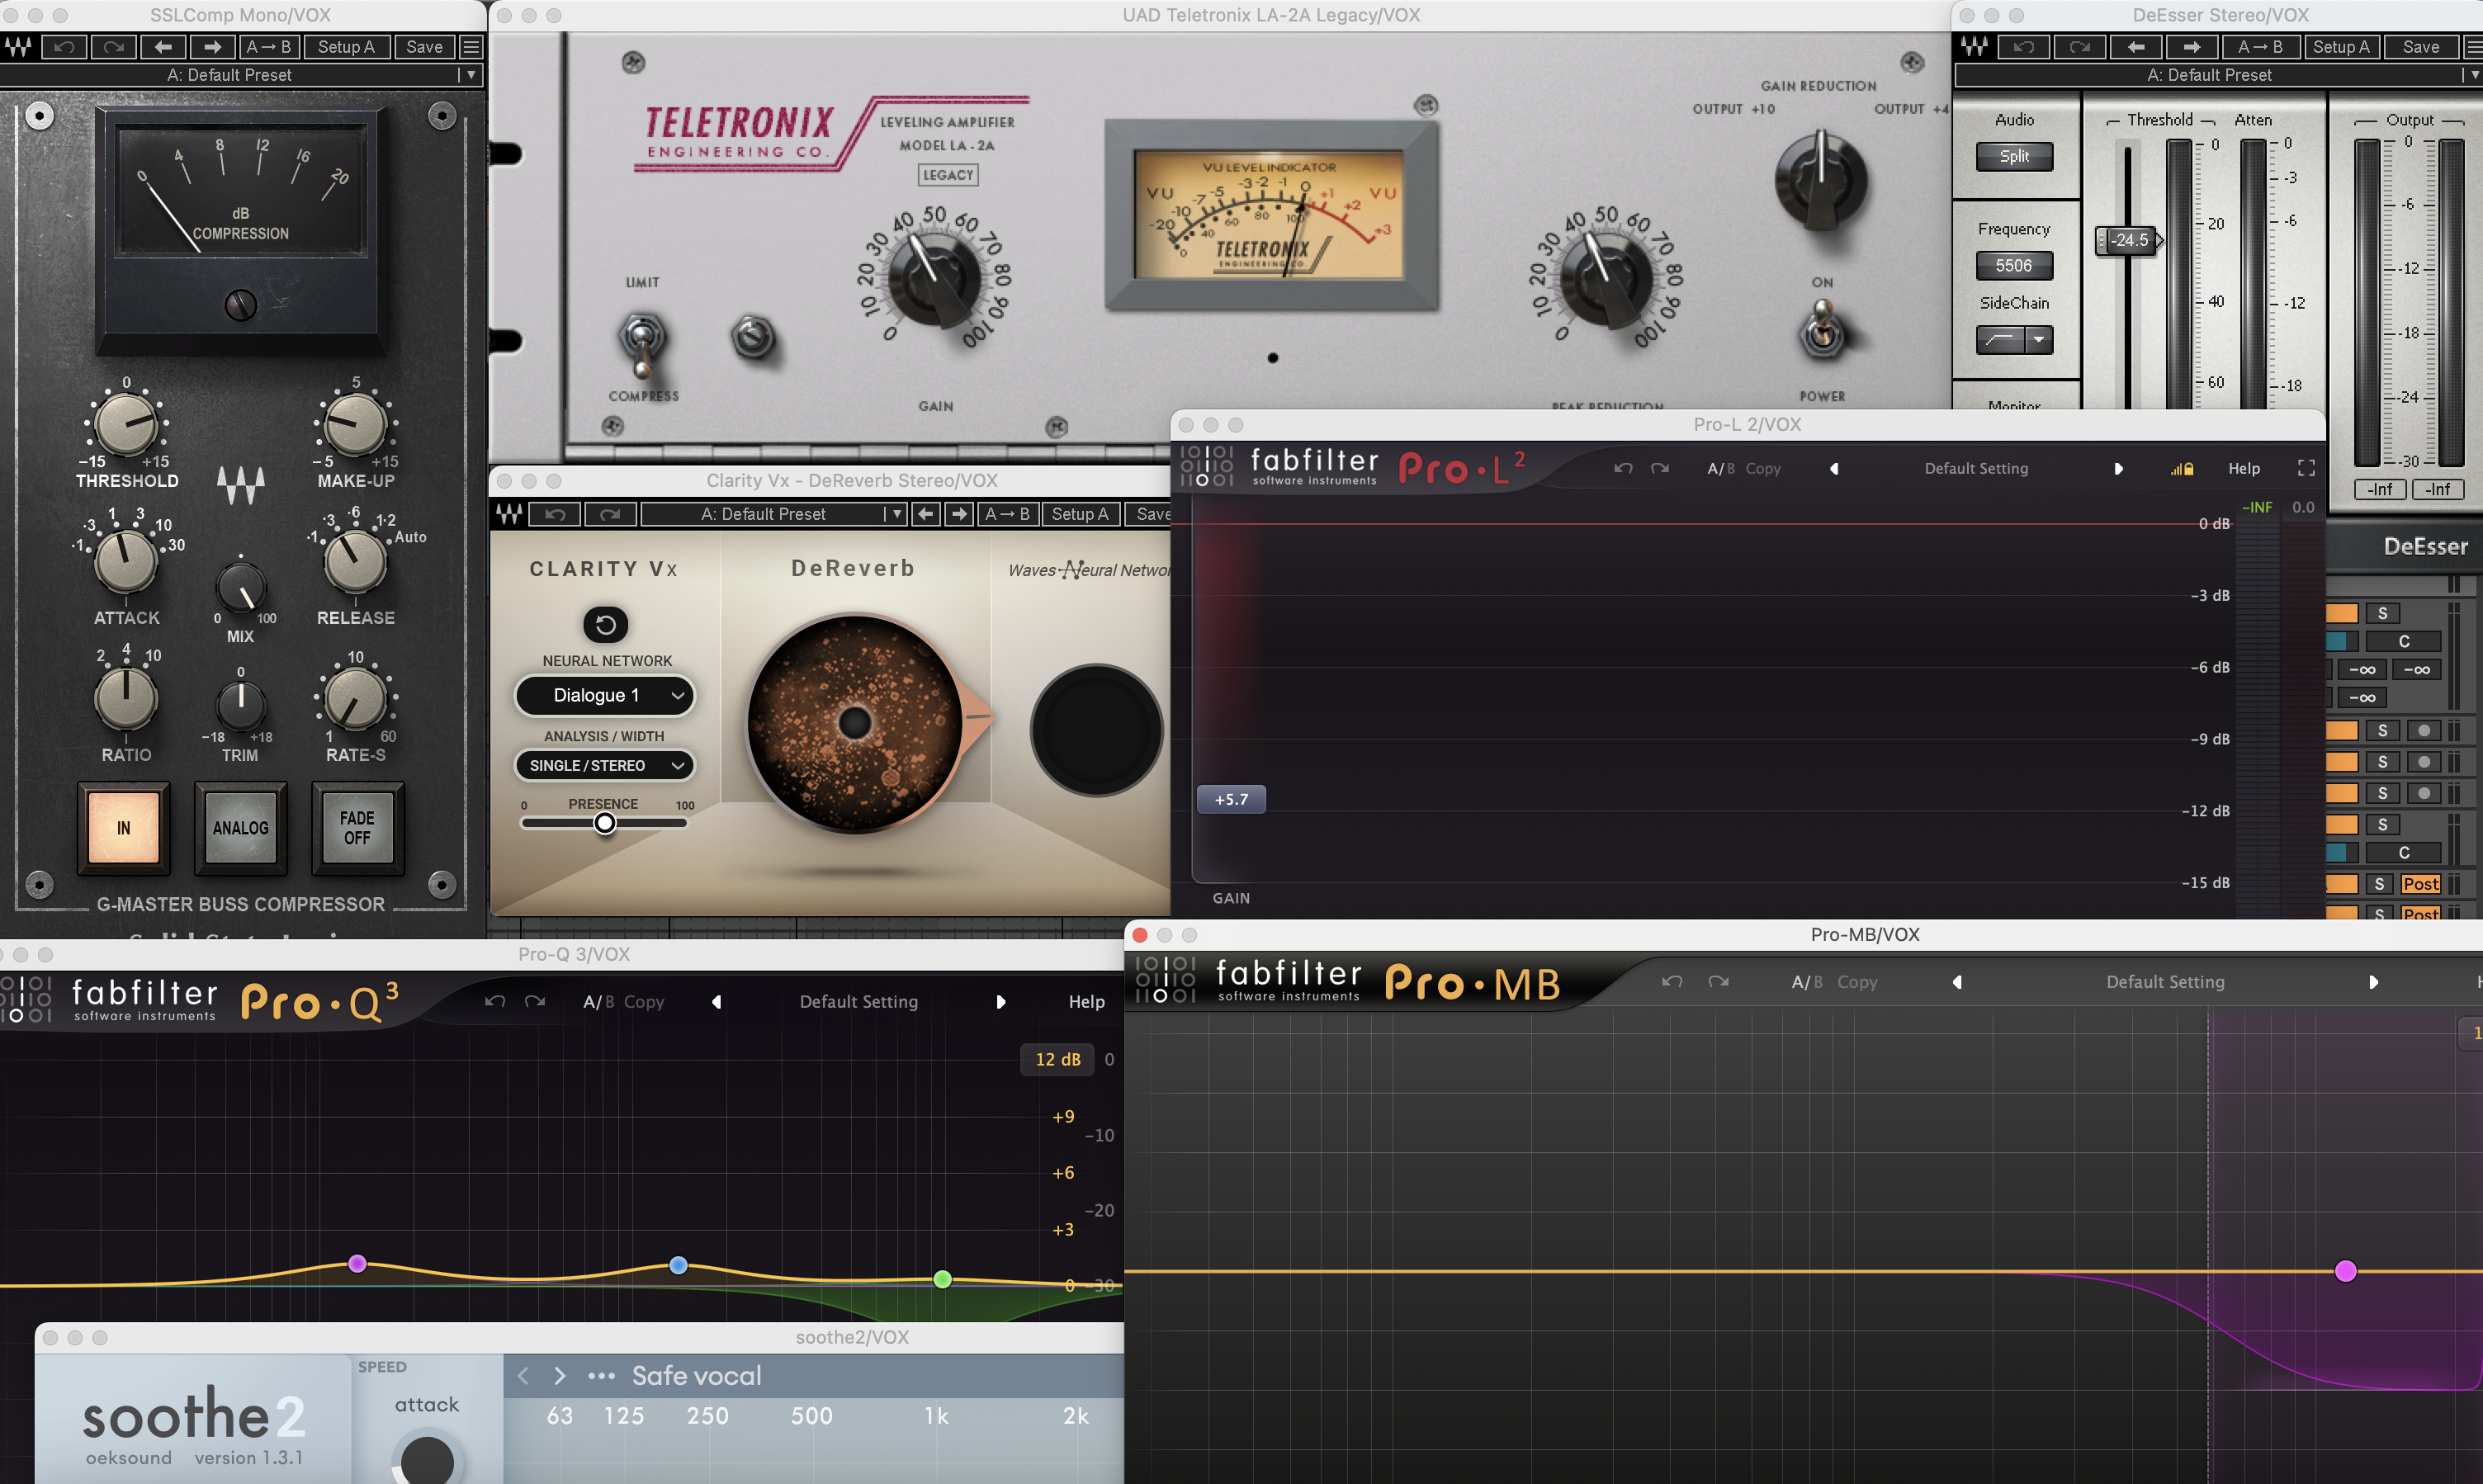Toggle ANALOG button on buss compressor
The height and width of the screenshot is (1484, 2483).
point(240,827)
